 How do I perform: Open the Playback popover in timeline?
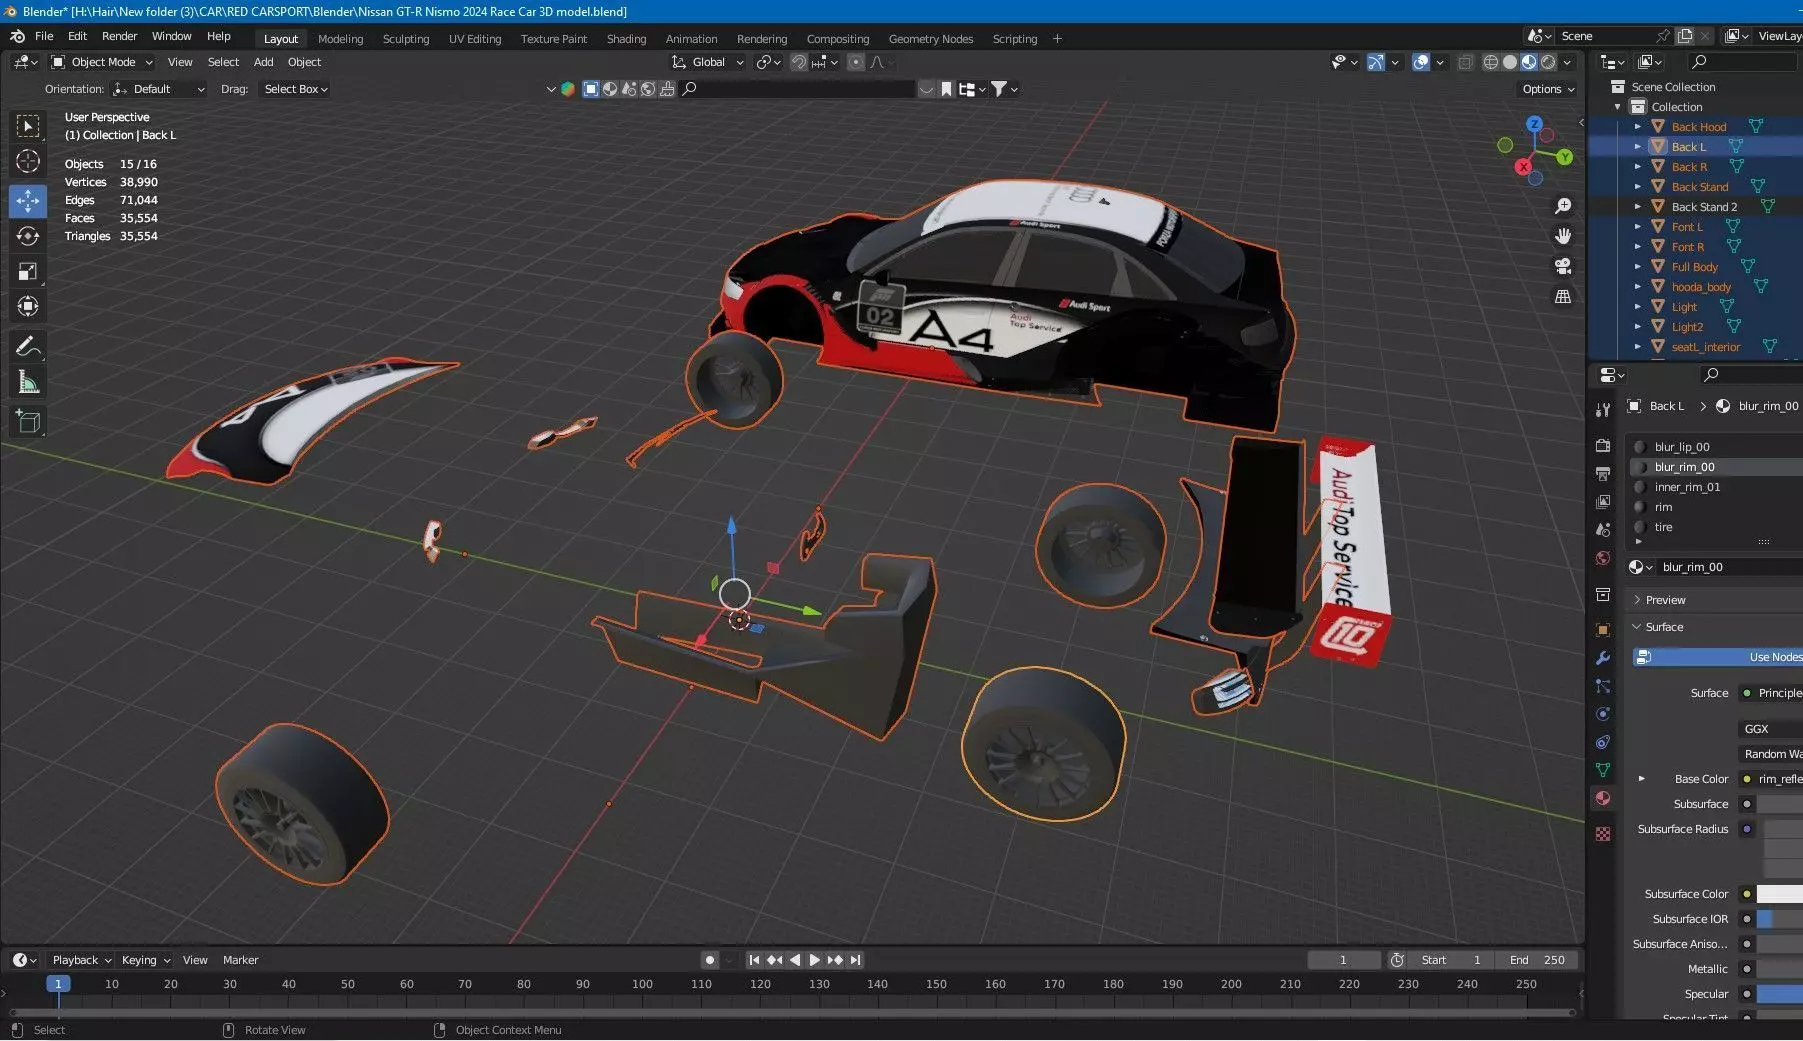(x=81, y=960)
